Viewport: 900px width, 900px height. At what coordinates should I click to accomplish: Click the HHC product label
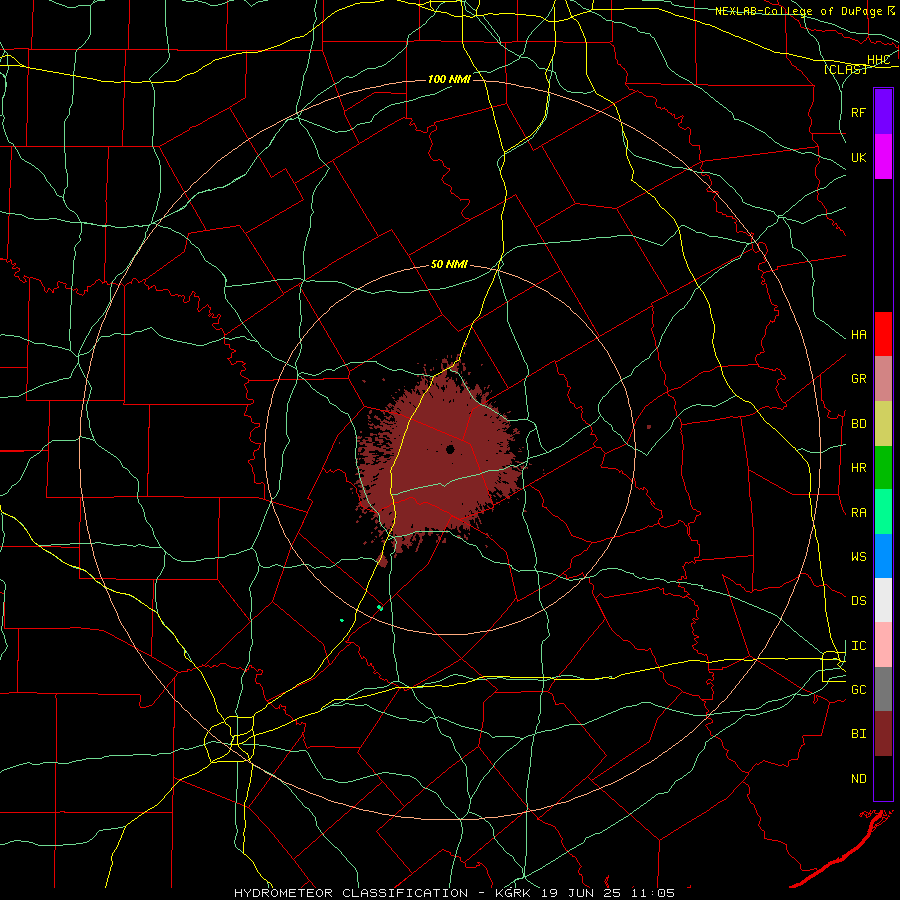pyautogui.click(x=878, y=60)
